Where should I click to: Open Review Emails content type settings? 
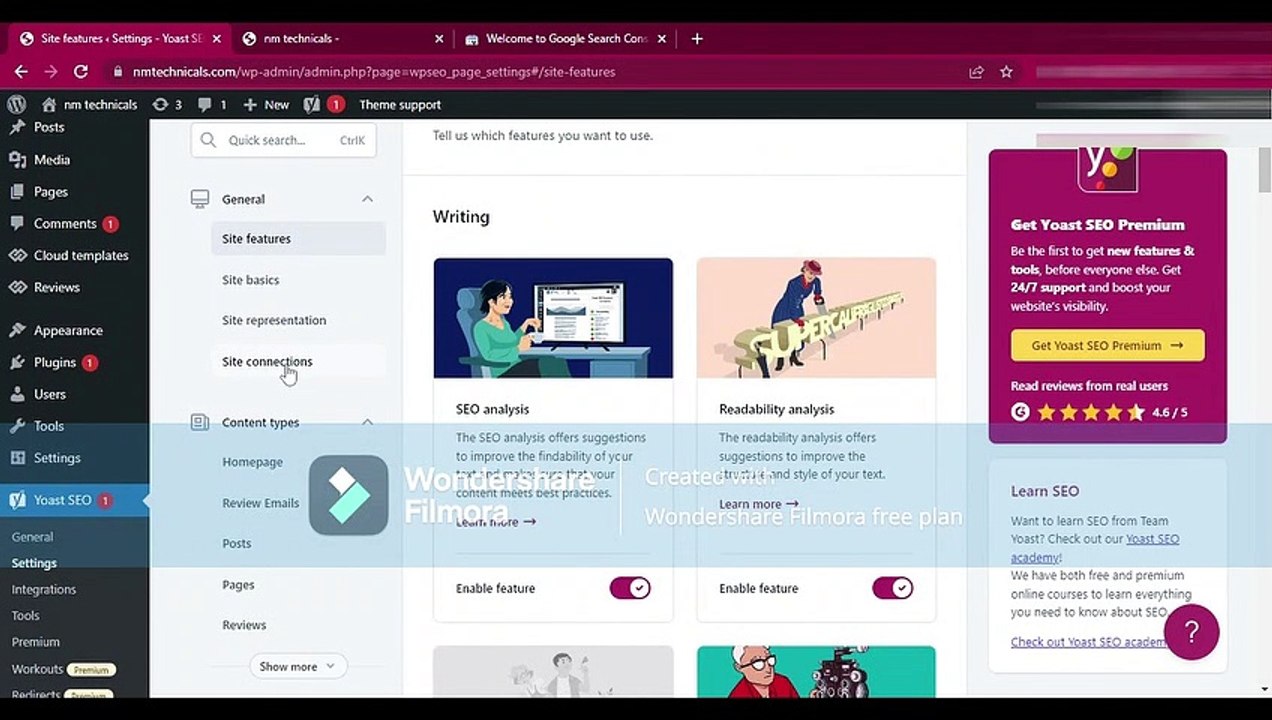(260, 503)
